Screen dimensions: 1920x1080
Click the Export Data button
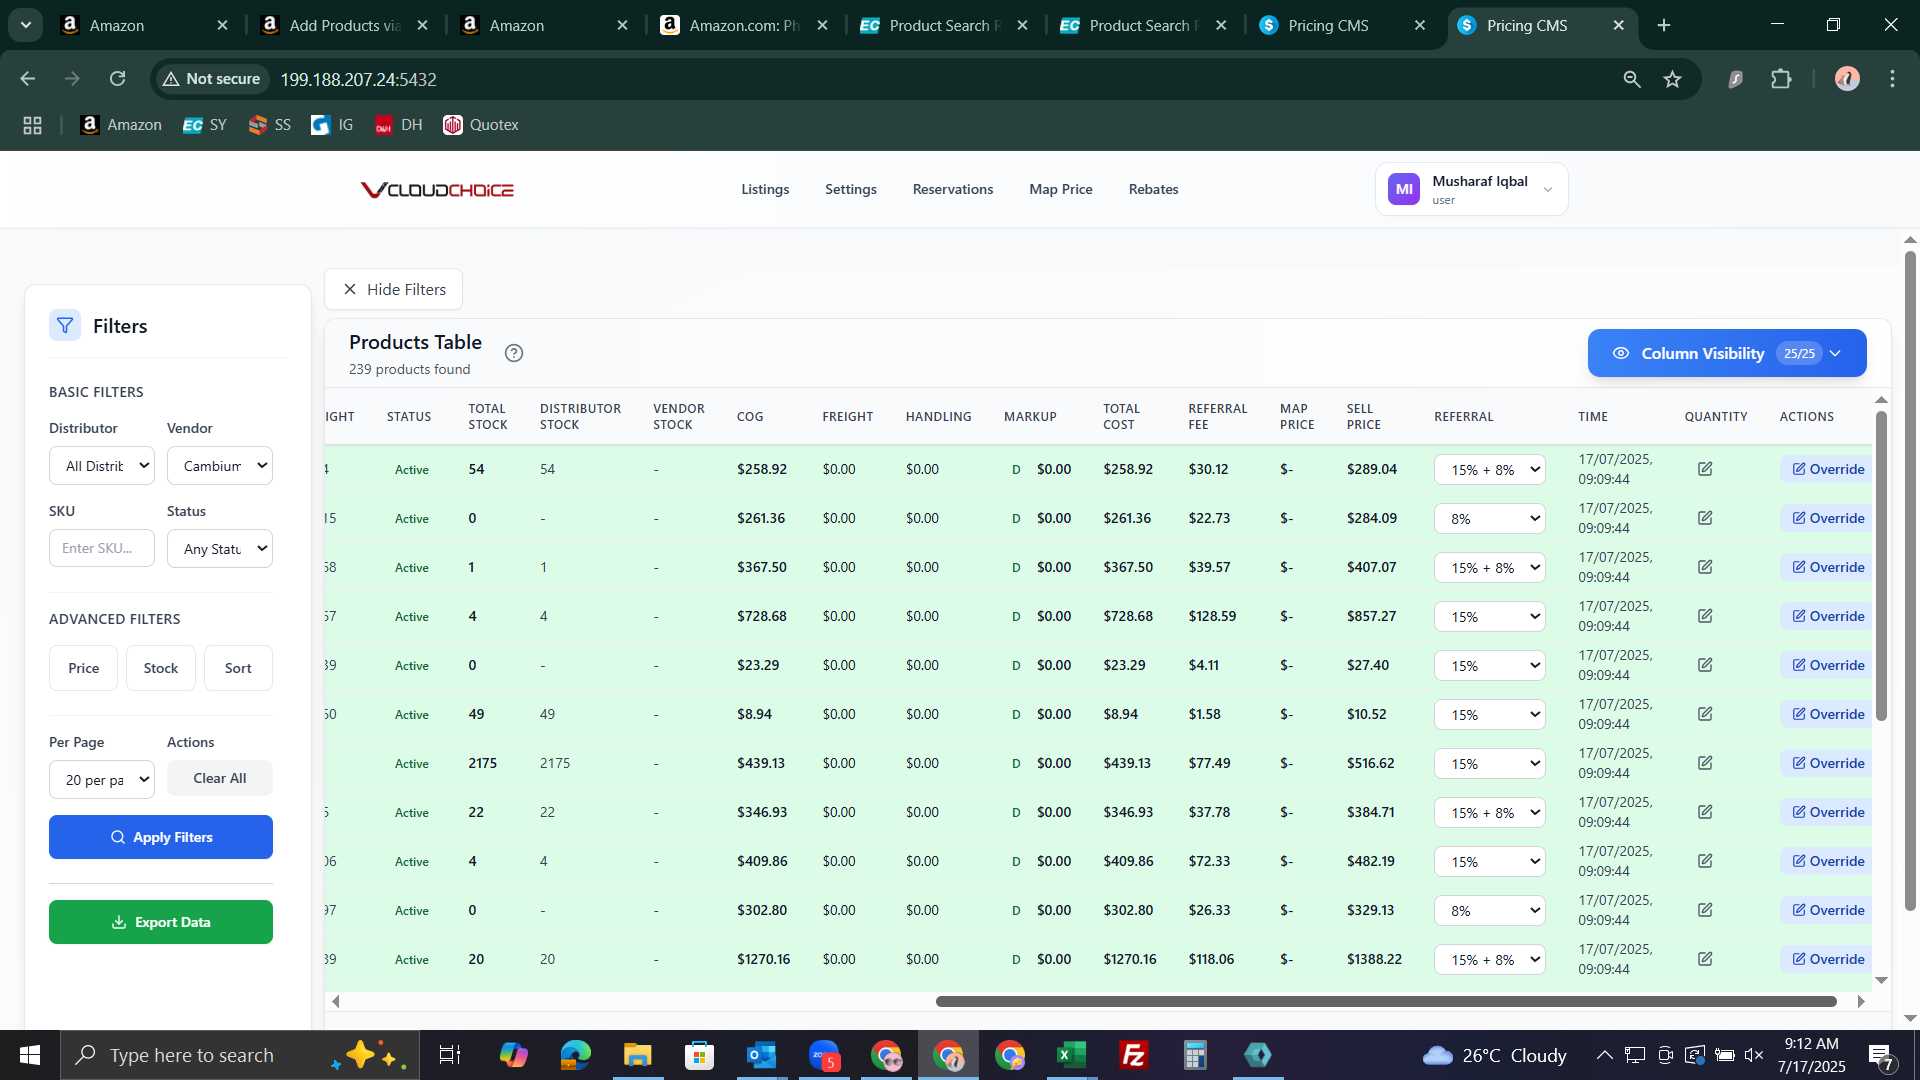pos(161,922)
